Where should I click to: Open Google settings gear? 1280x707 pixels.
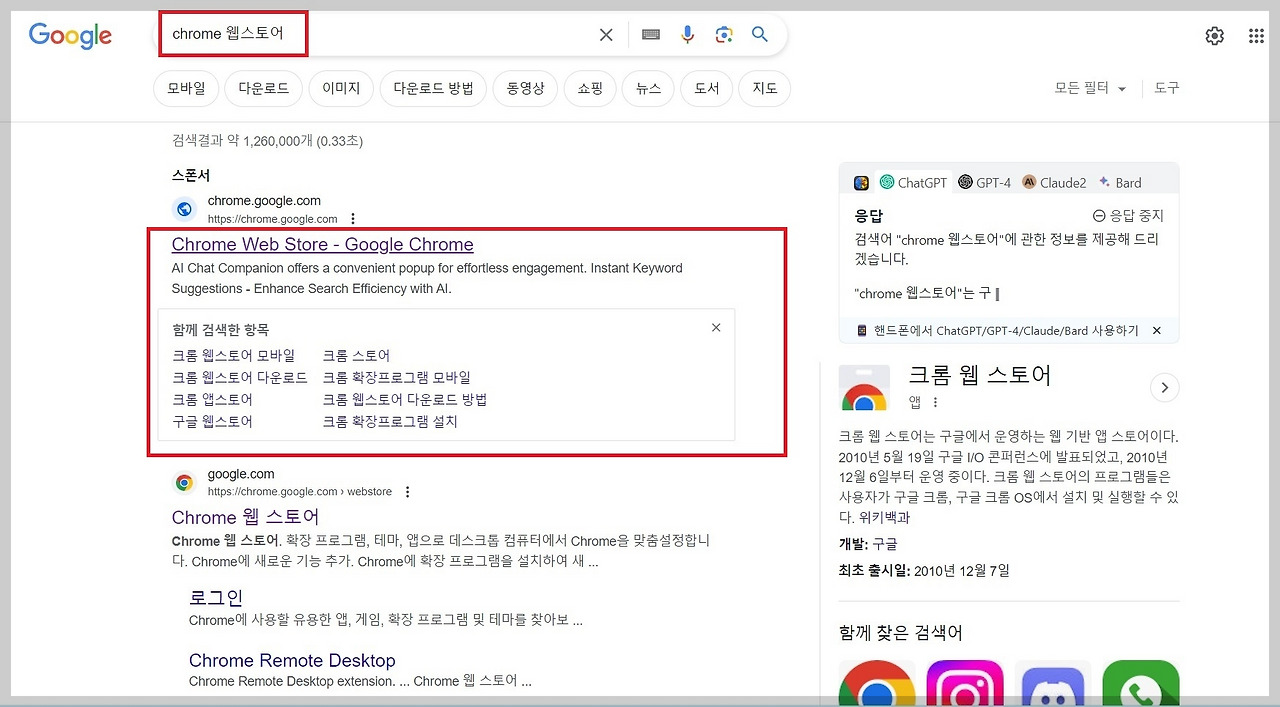(x=1214, y=36)
